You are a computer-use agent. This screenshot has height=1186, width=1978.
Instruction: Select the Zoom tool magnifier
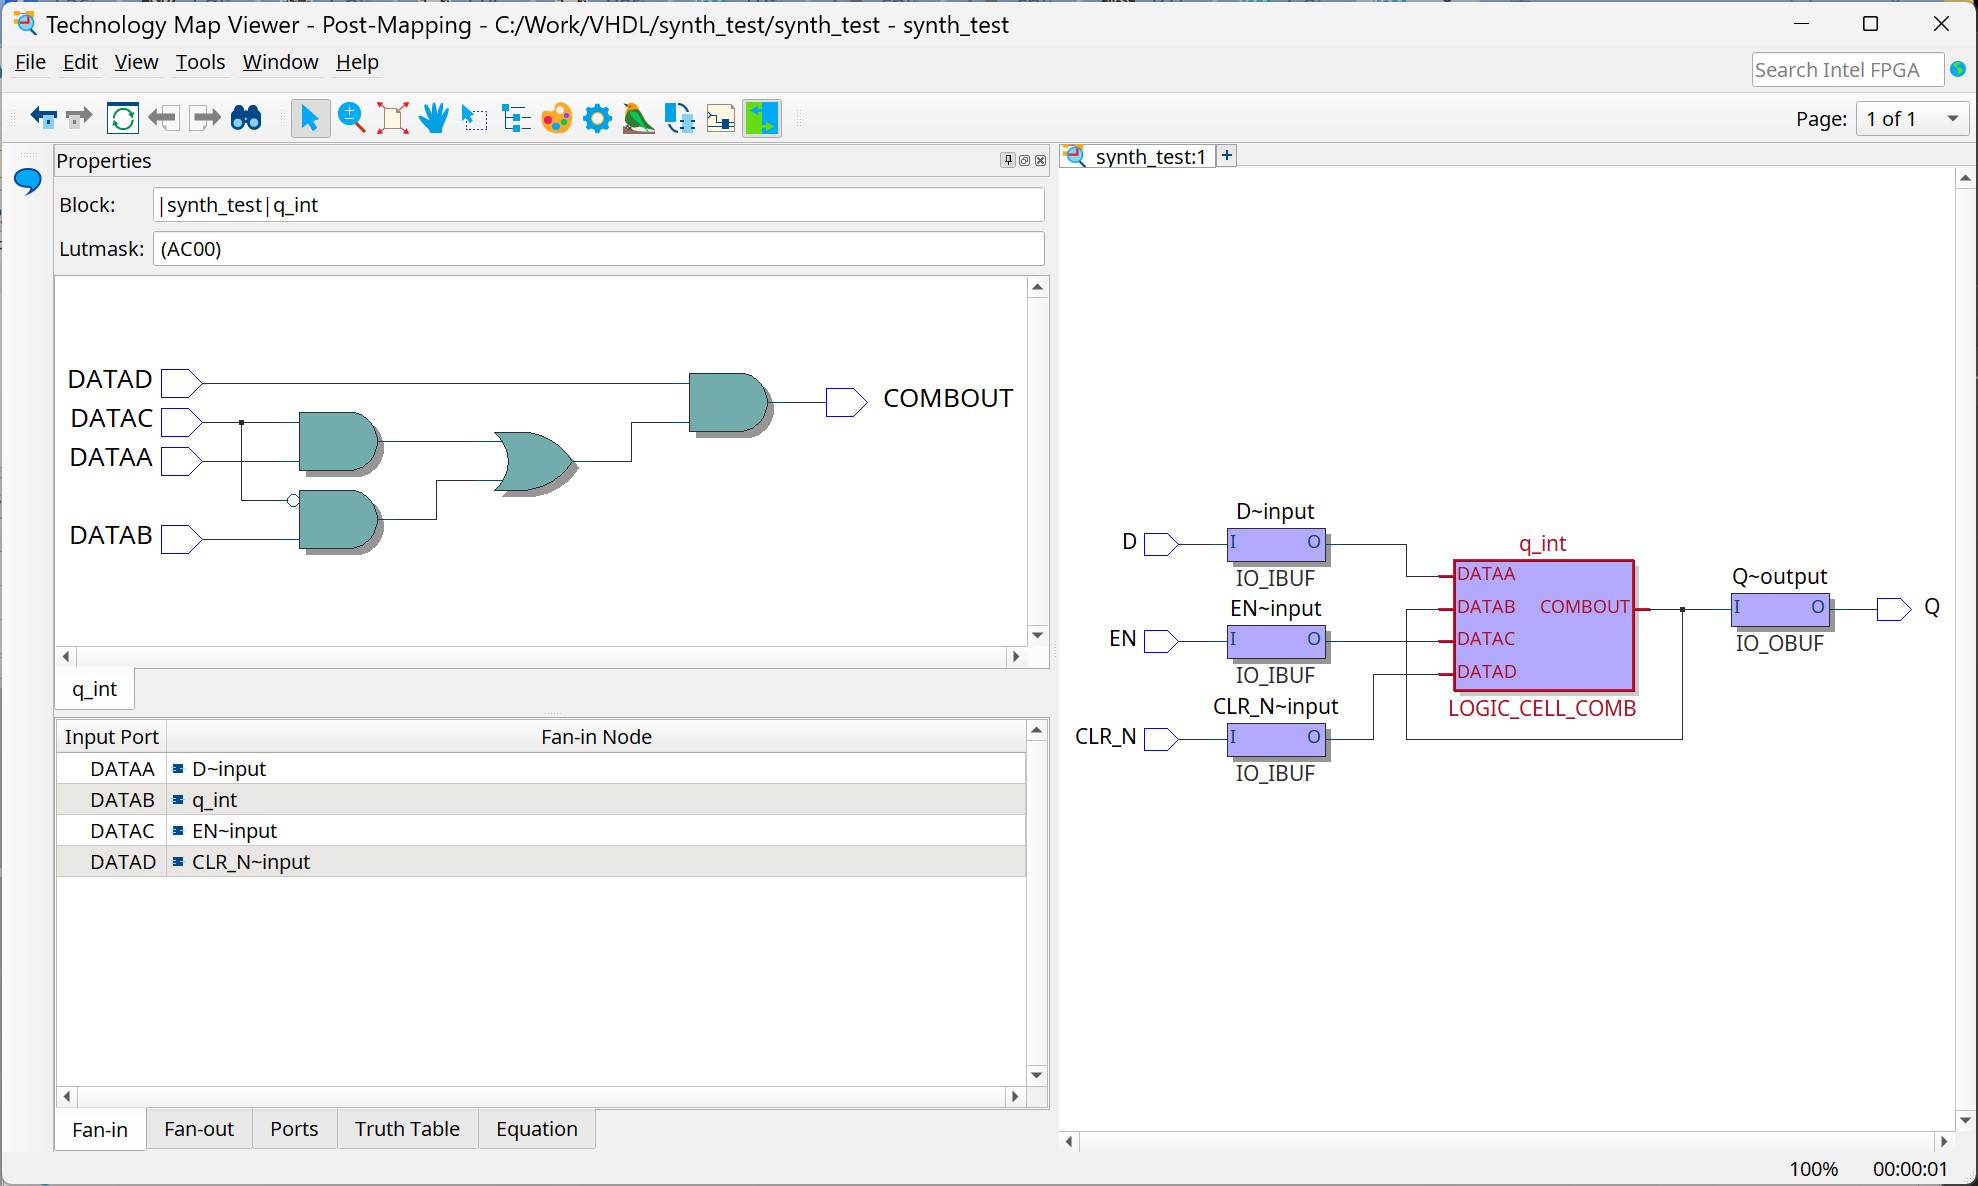(351, 118)
